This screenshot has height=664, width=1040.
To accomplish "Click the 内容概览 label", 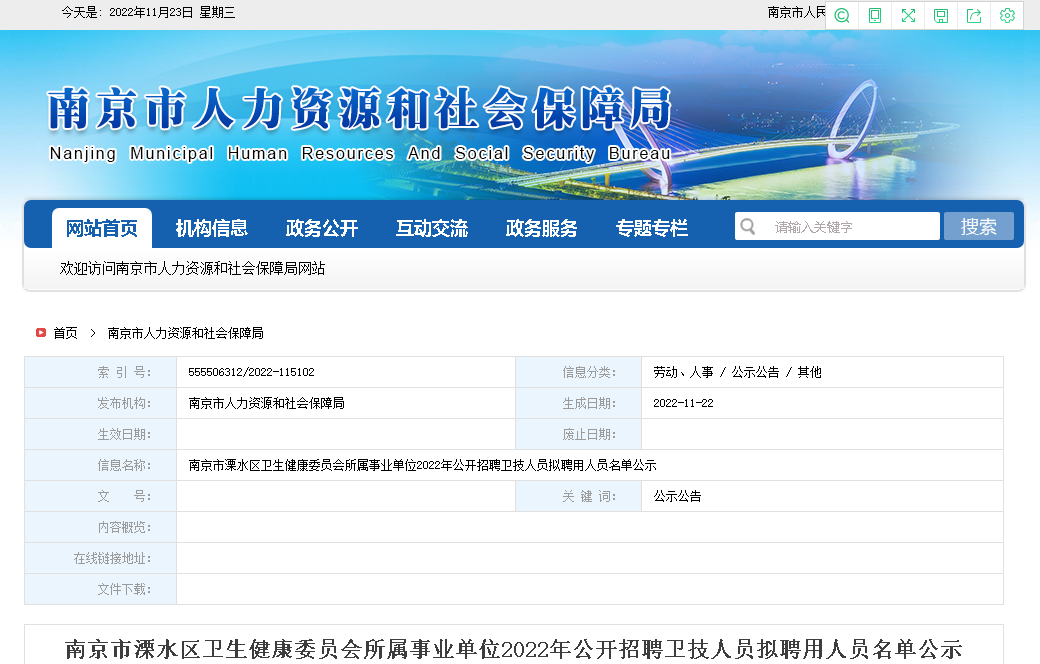I will [124, 527].
